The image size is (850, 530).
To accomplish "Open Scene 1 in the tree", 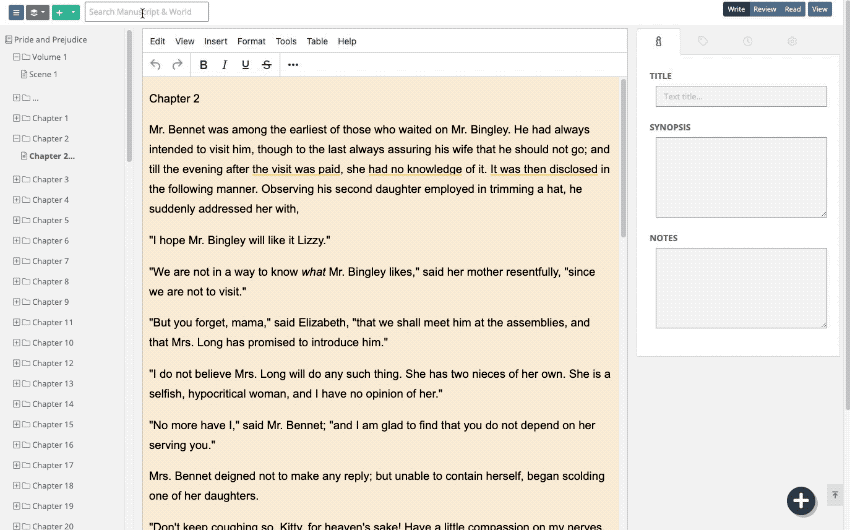I will pos(43,74).
